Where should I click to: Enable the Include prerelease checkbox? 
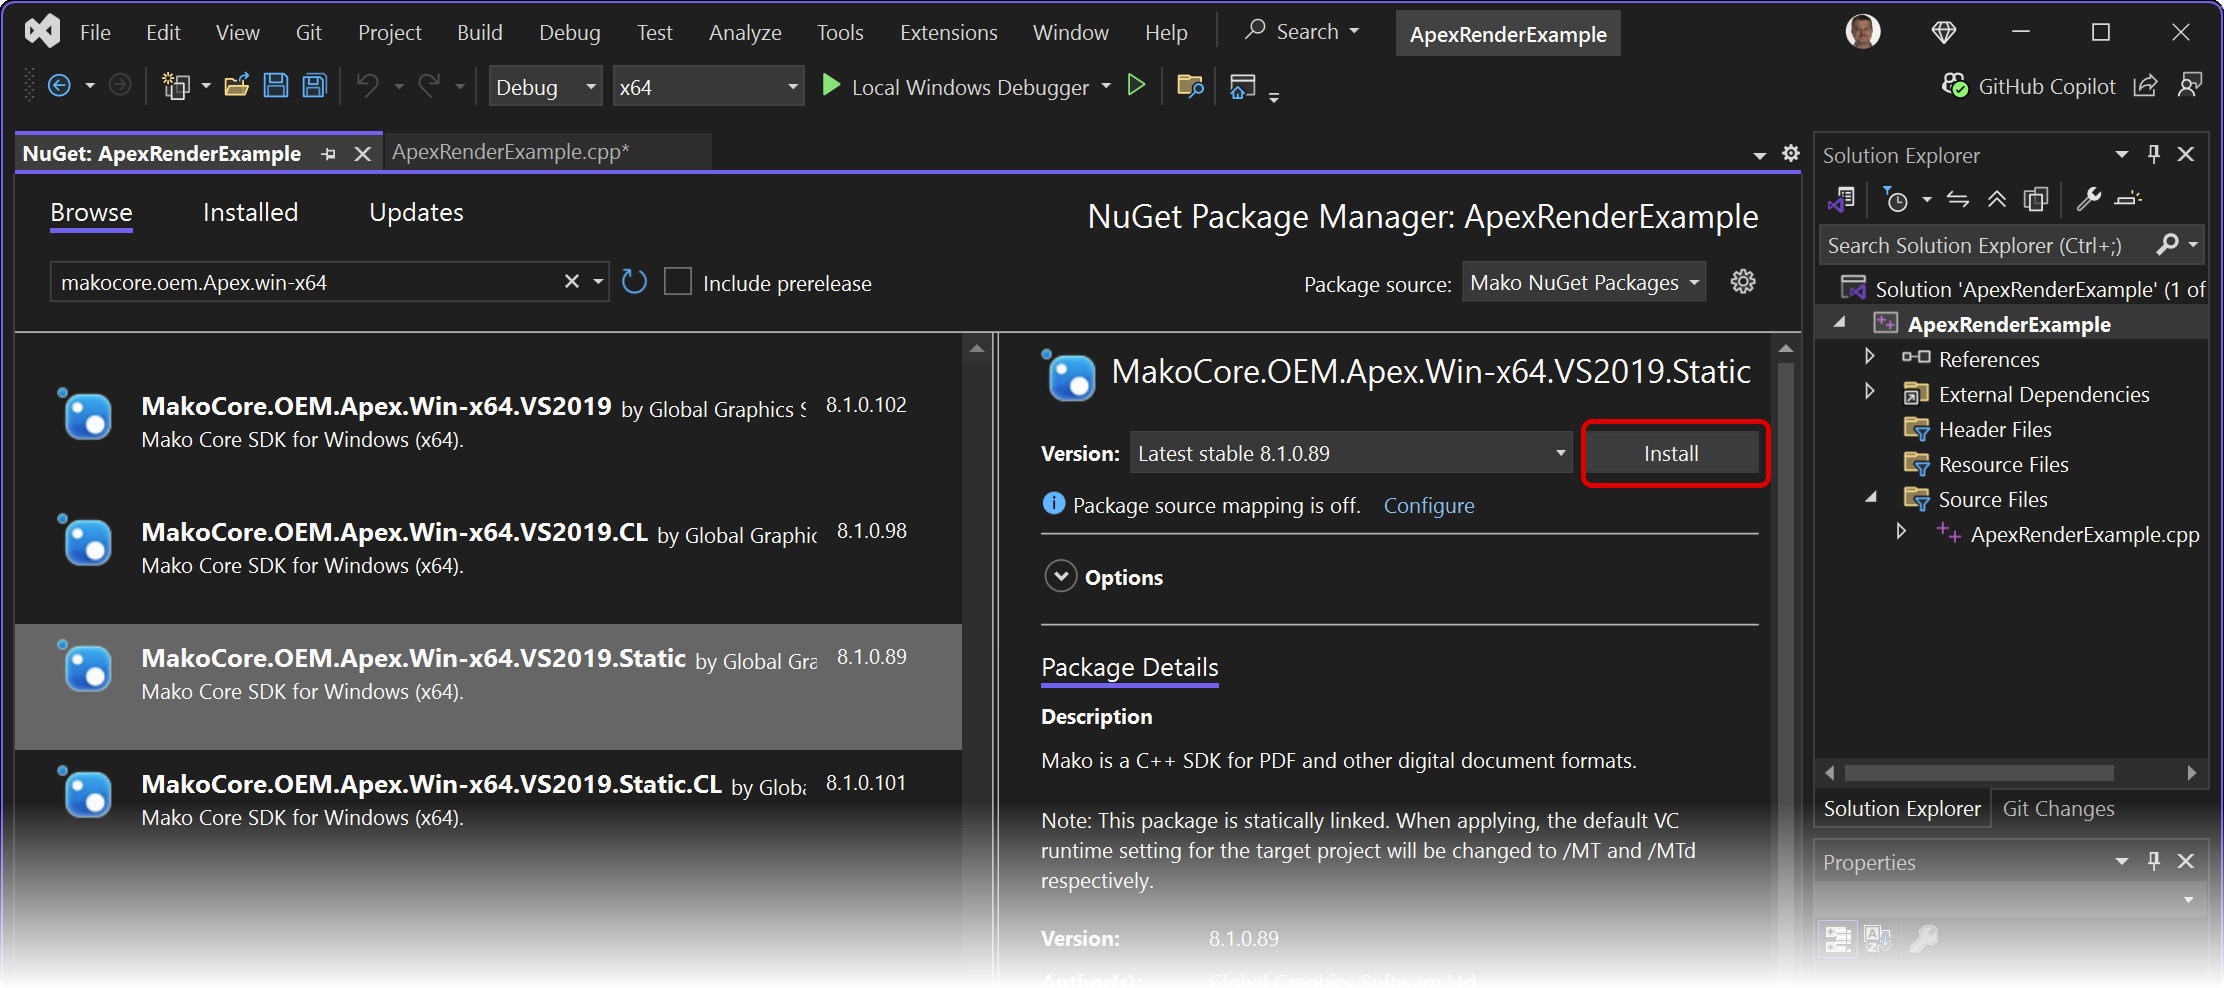[678, 283]
